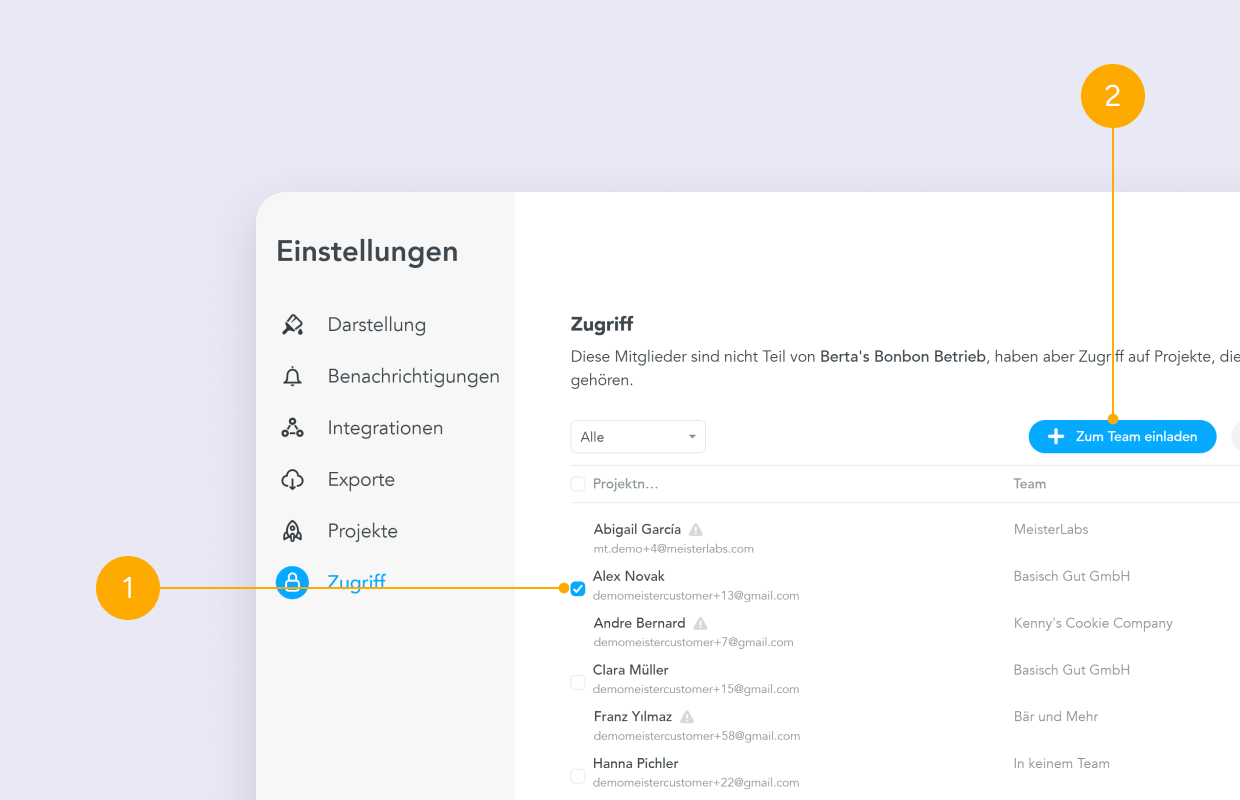
Task: Select the Zugriff settings section
Action: (x=357, y=582)
